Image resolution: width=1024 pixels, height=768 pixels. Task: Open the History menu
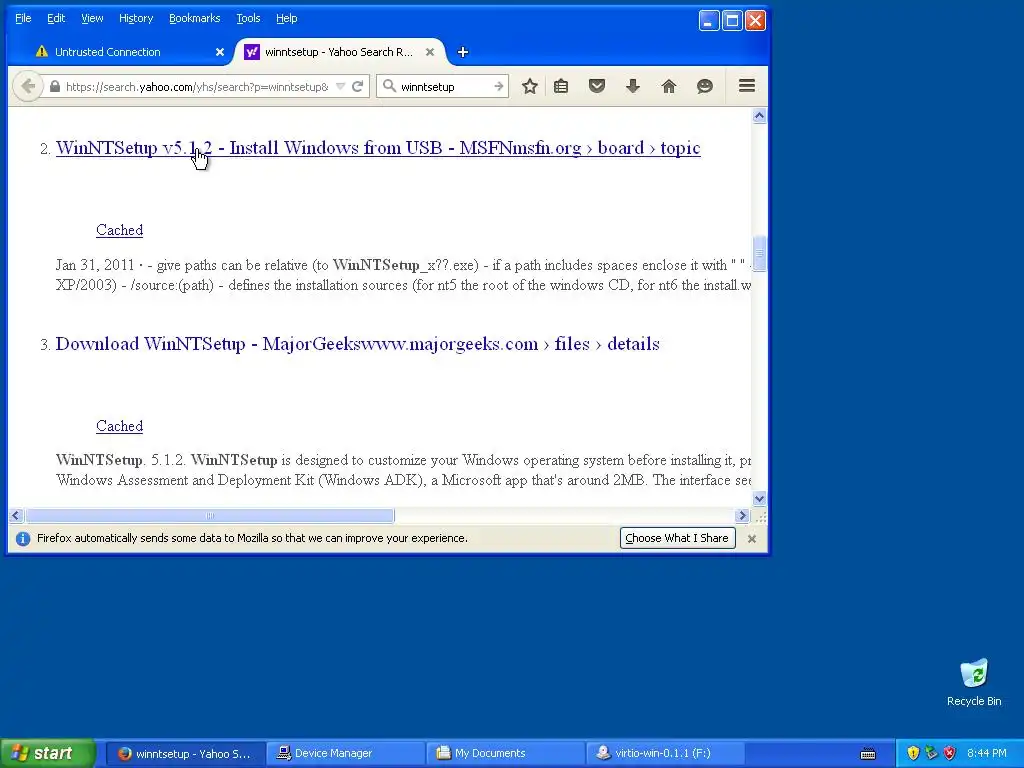pos(136,18)
